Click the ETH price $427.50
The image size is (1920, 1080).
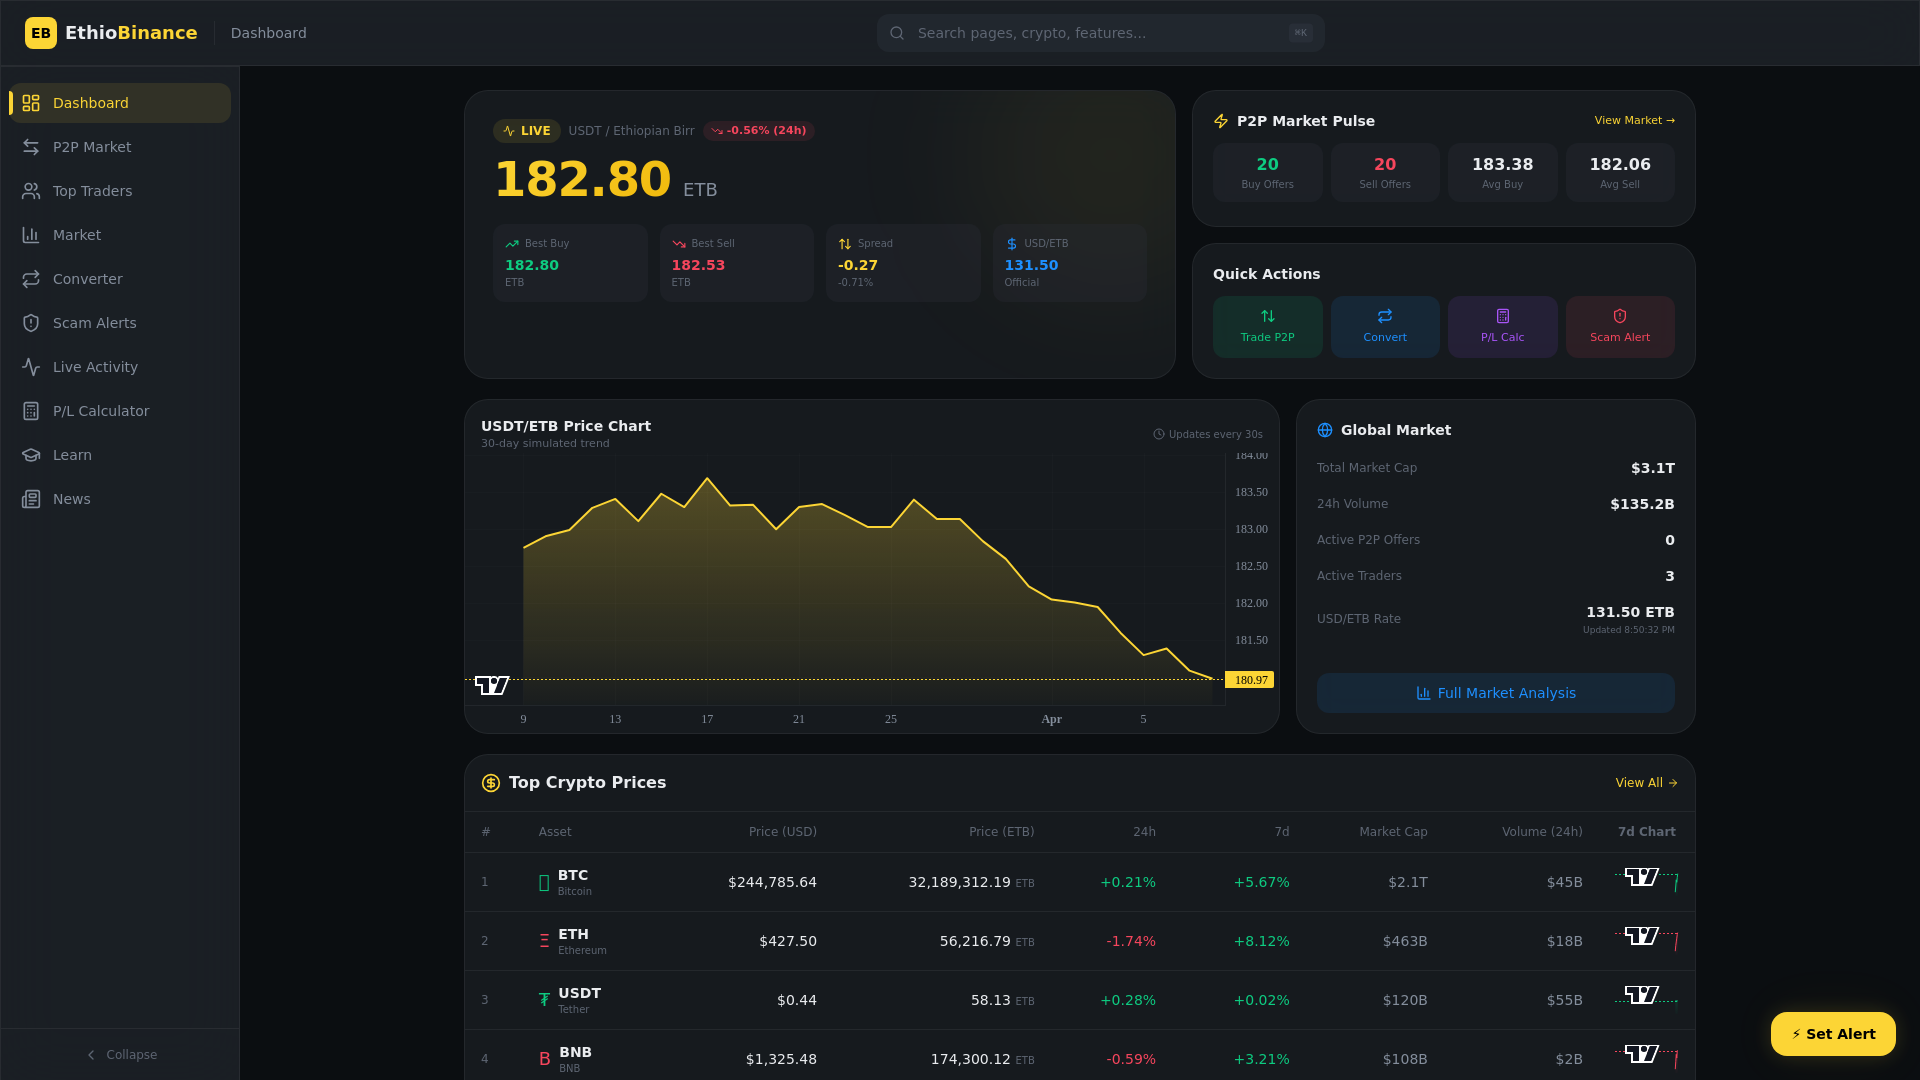(x=788, y=941)
